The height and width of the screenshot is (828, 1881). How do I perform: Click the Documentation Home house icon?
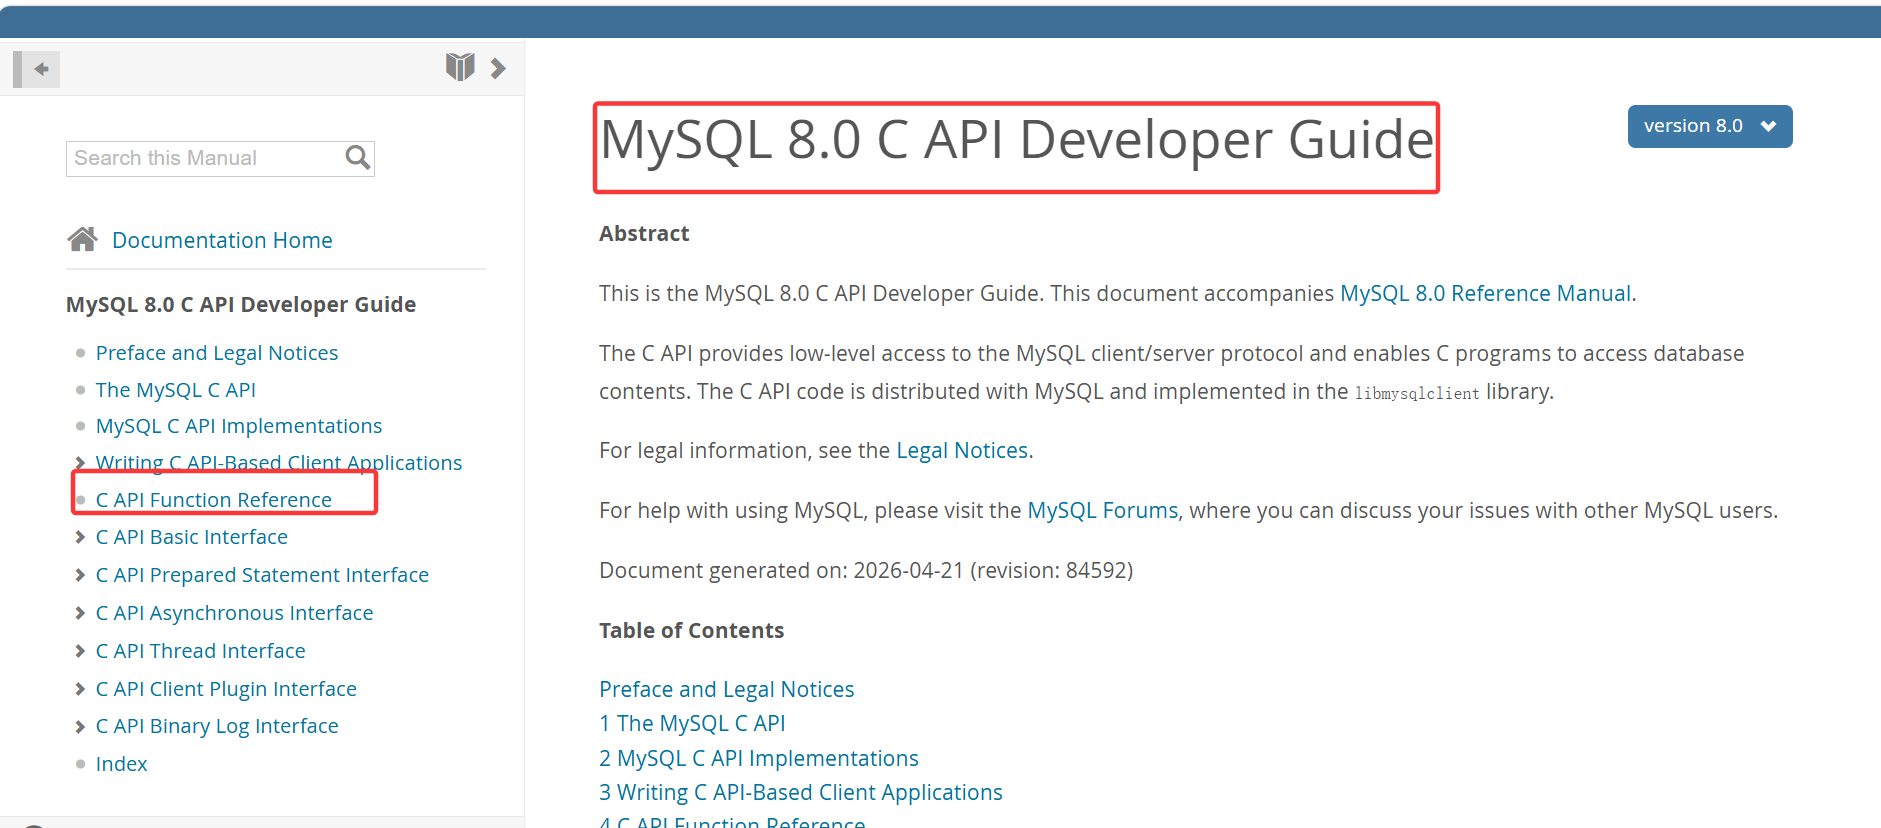click(82, 239)
